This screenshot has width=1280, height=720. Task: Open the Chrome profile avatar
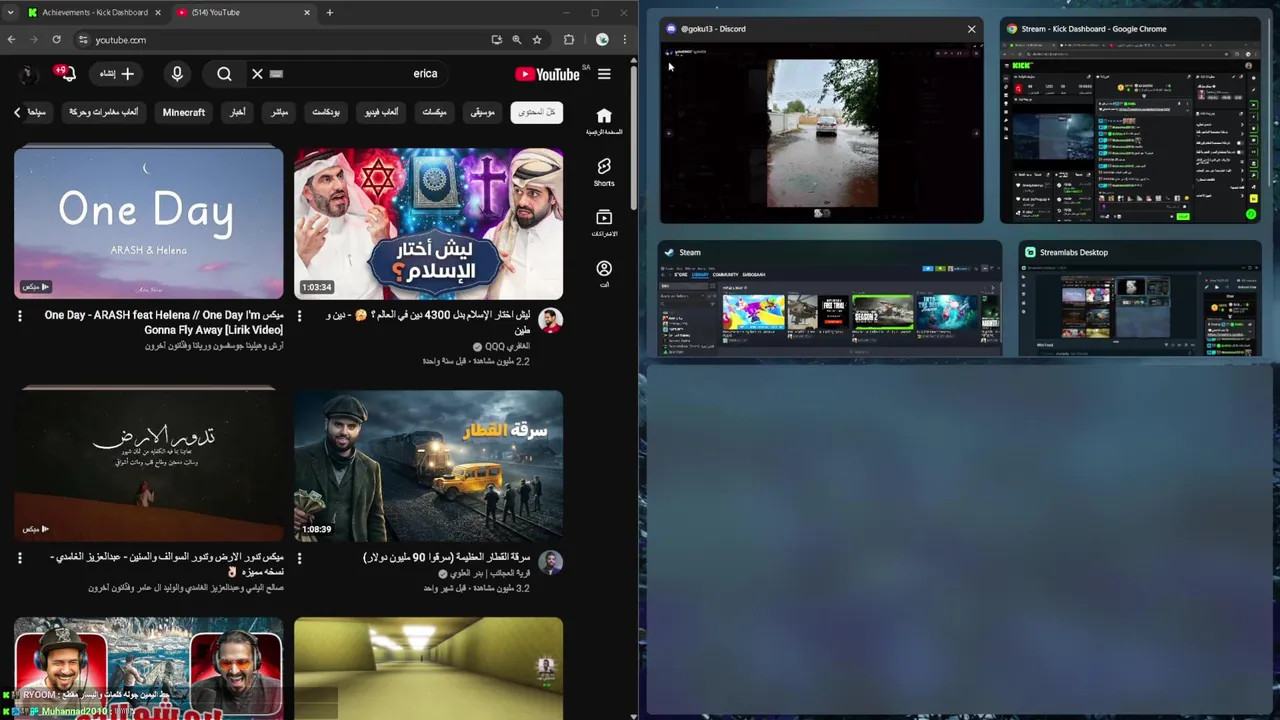(602, 40)
